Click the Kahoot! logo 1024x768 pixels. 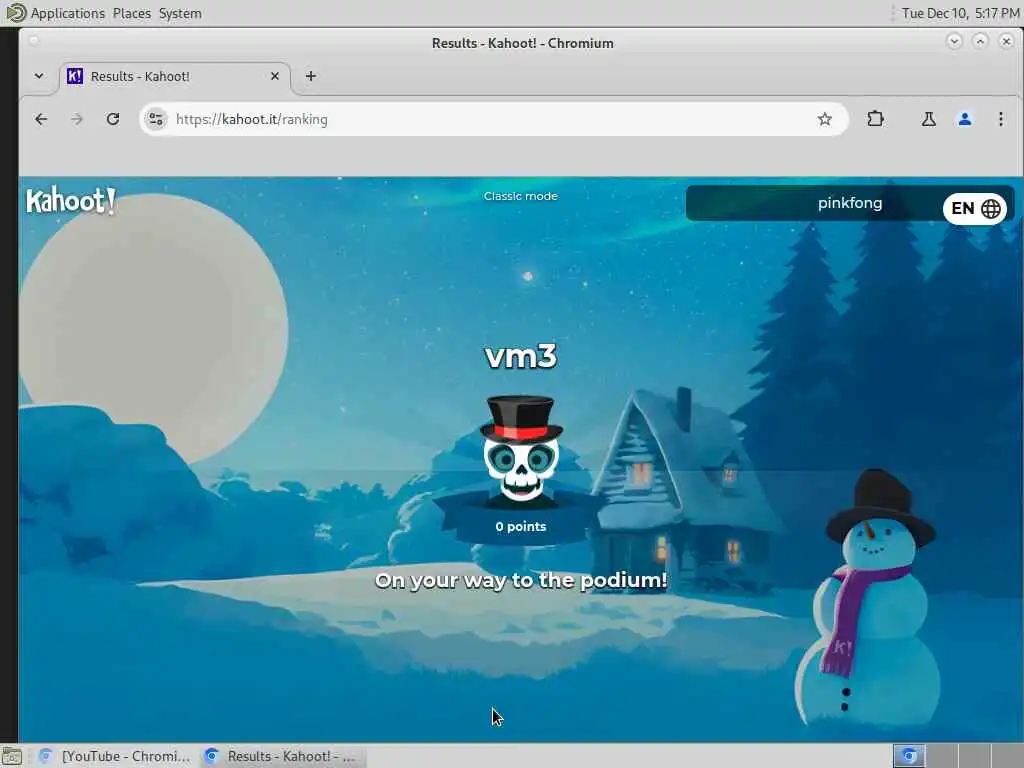(71, 200)
